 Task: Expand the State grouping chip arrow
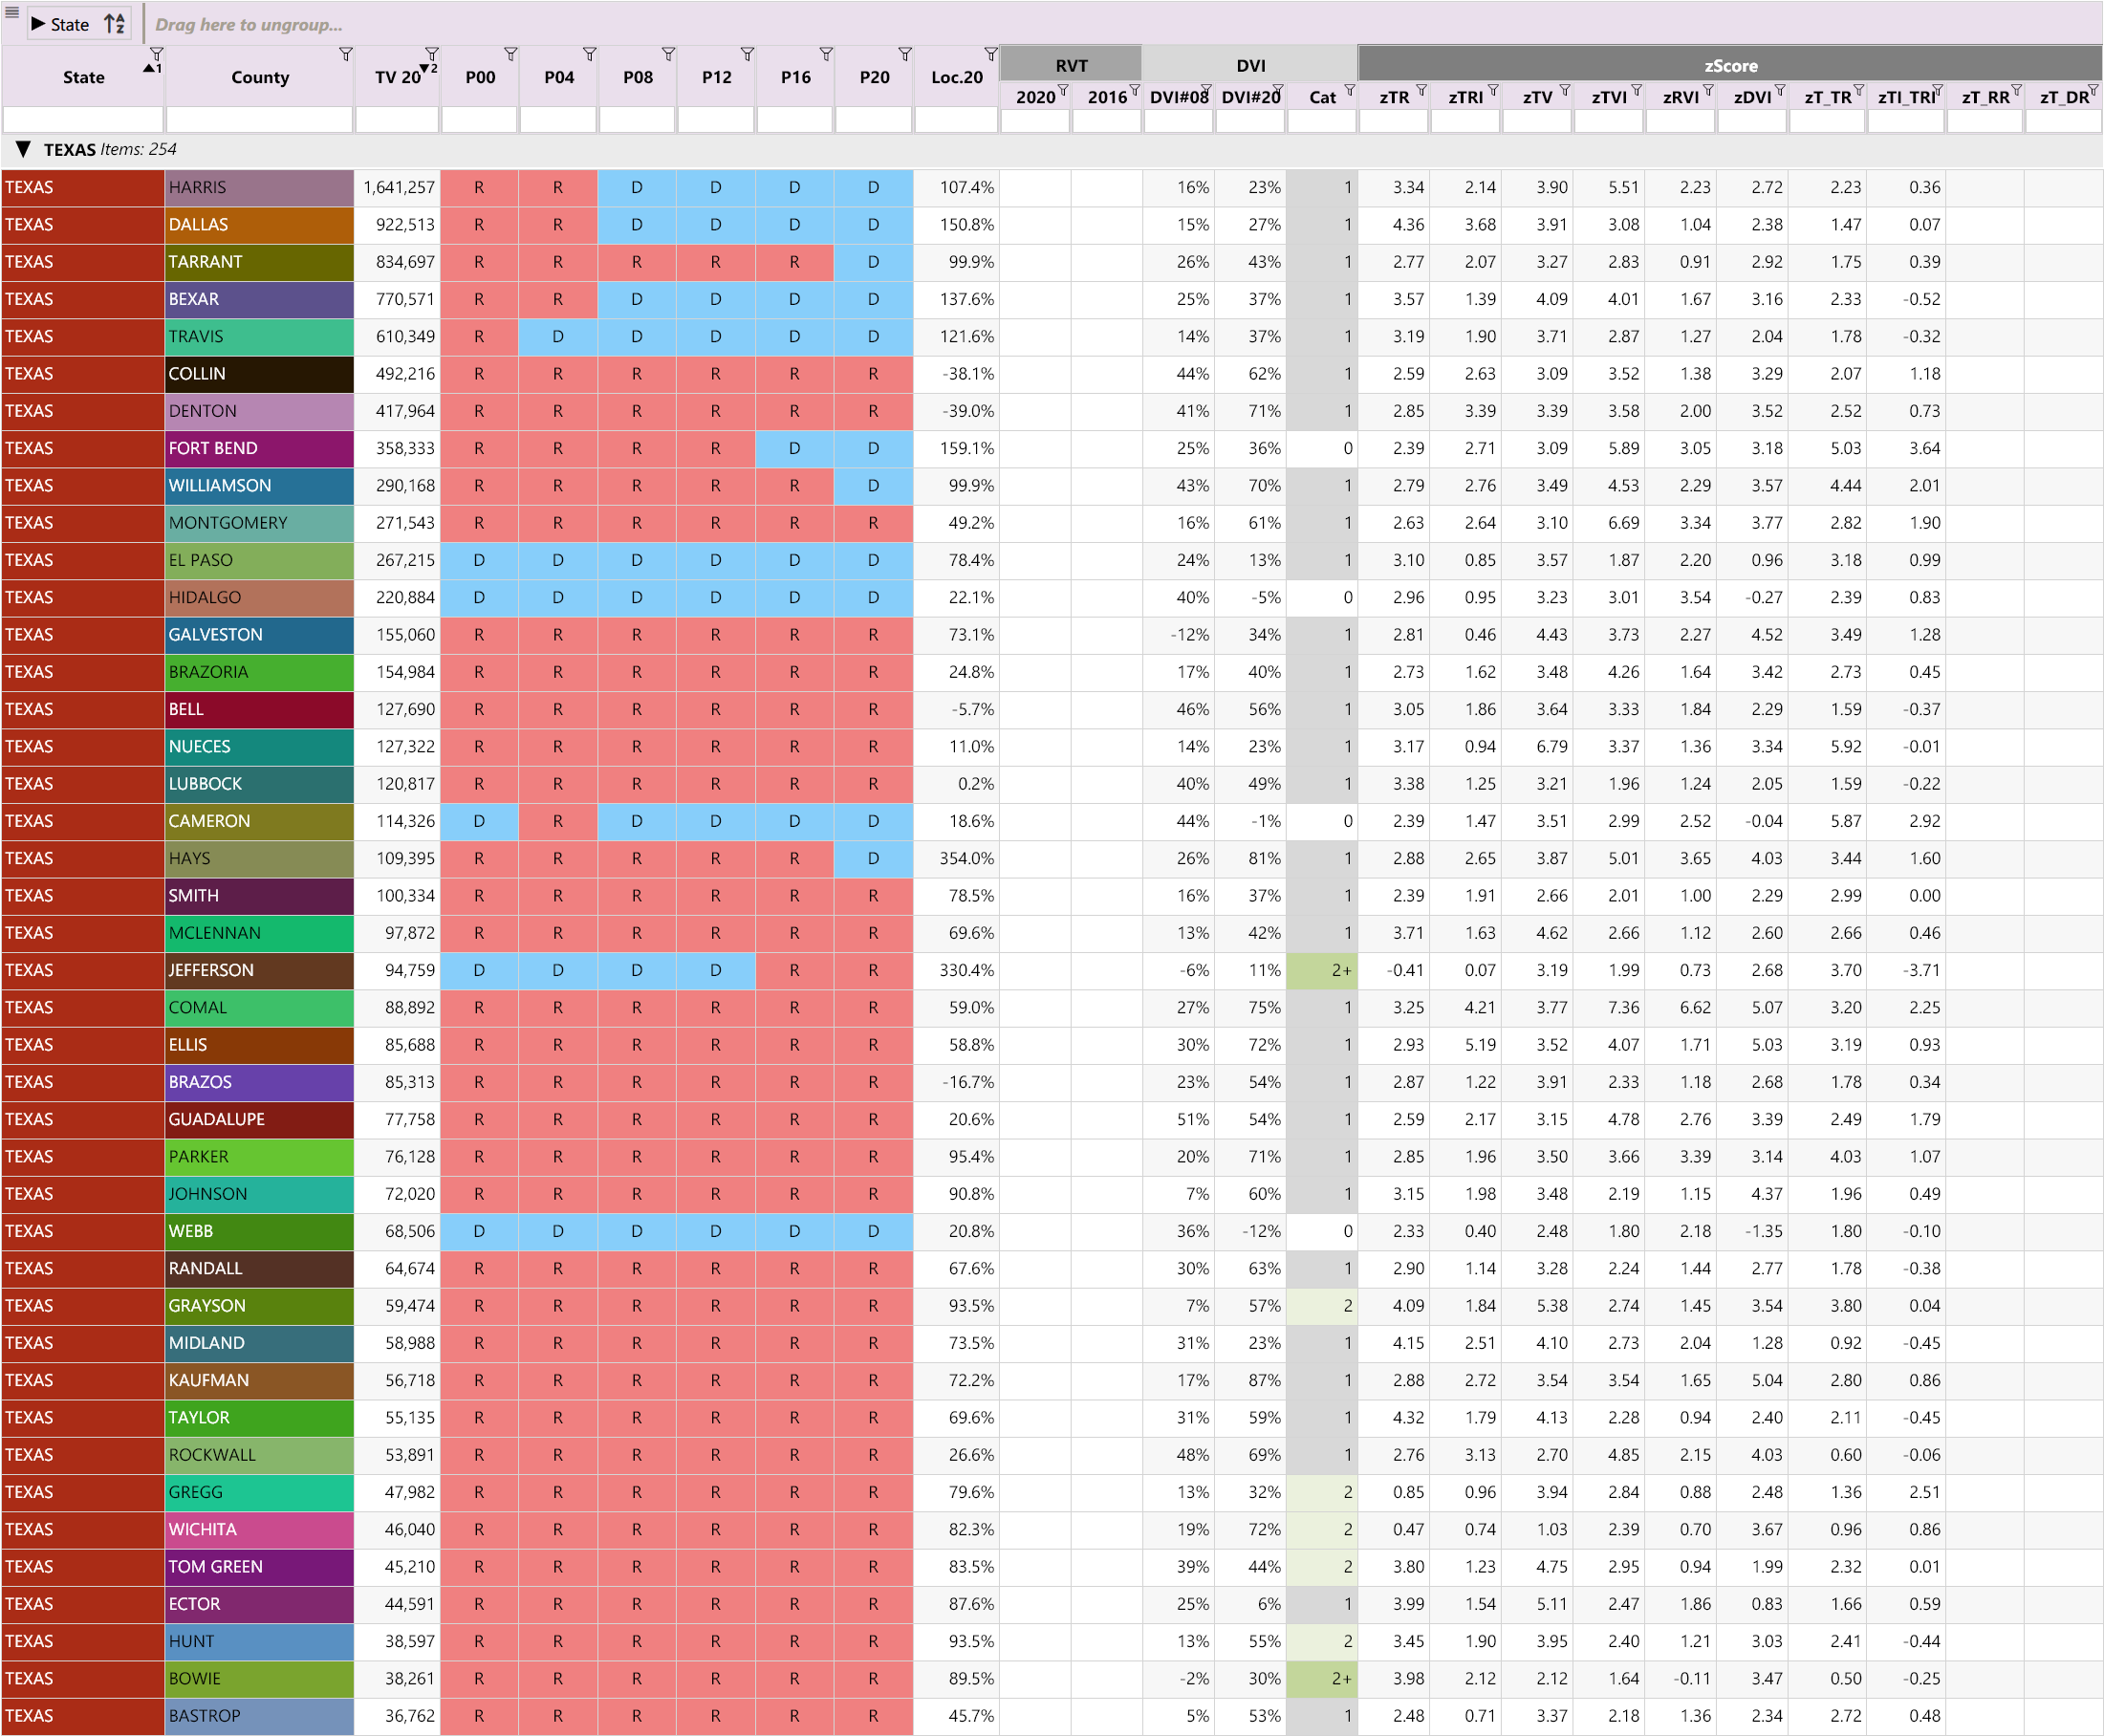pyautogui.click(x=38, y=24)
